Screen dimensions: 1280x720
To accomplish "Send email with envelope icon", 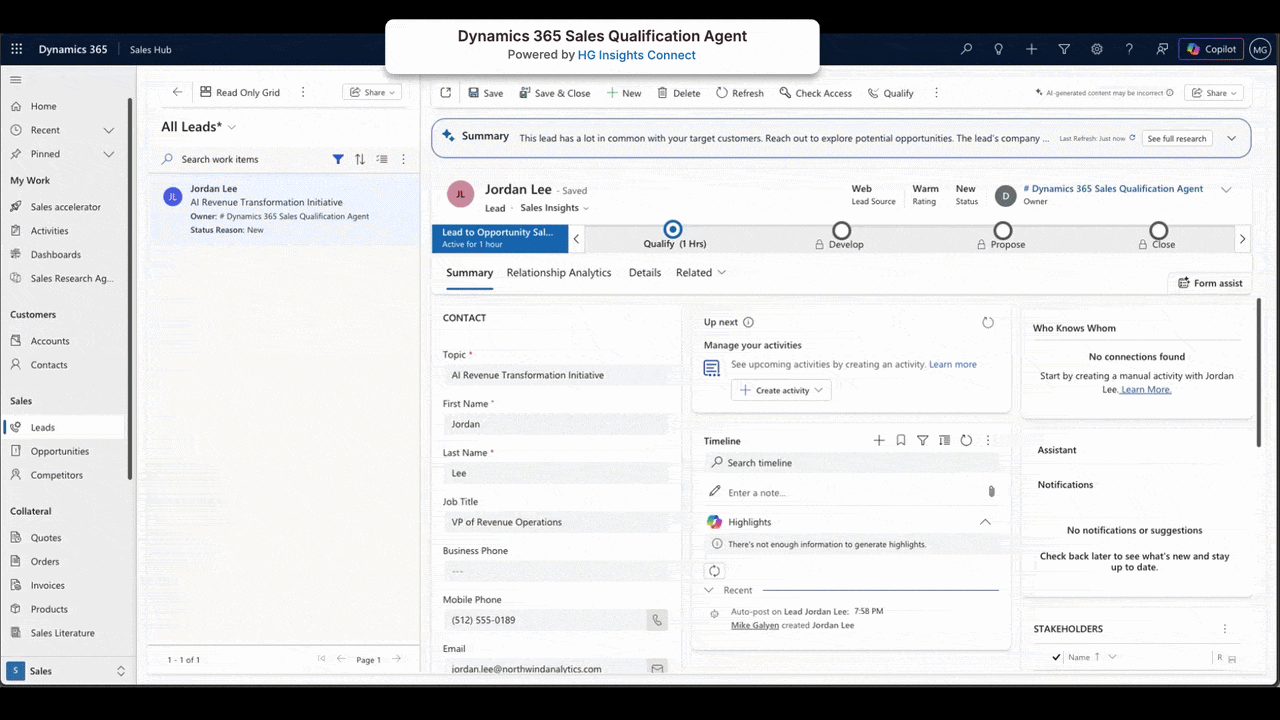I will (657, 668).
